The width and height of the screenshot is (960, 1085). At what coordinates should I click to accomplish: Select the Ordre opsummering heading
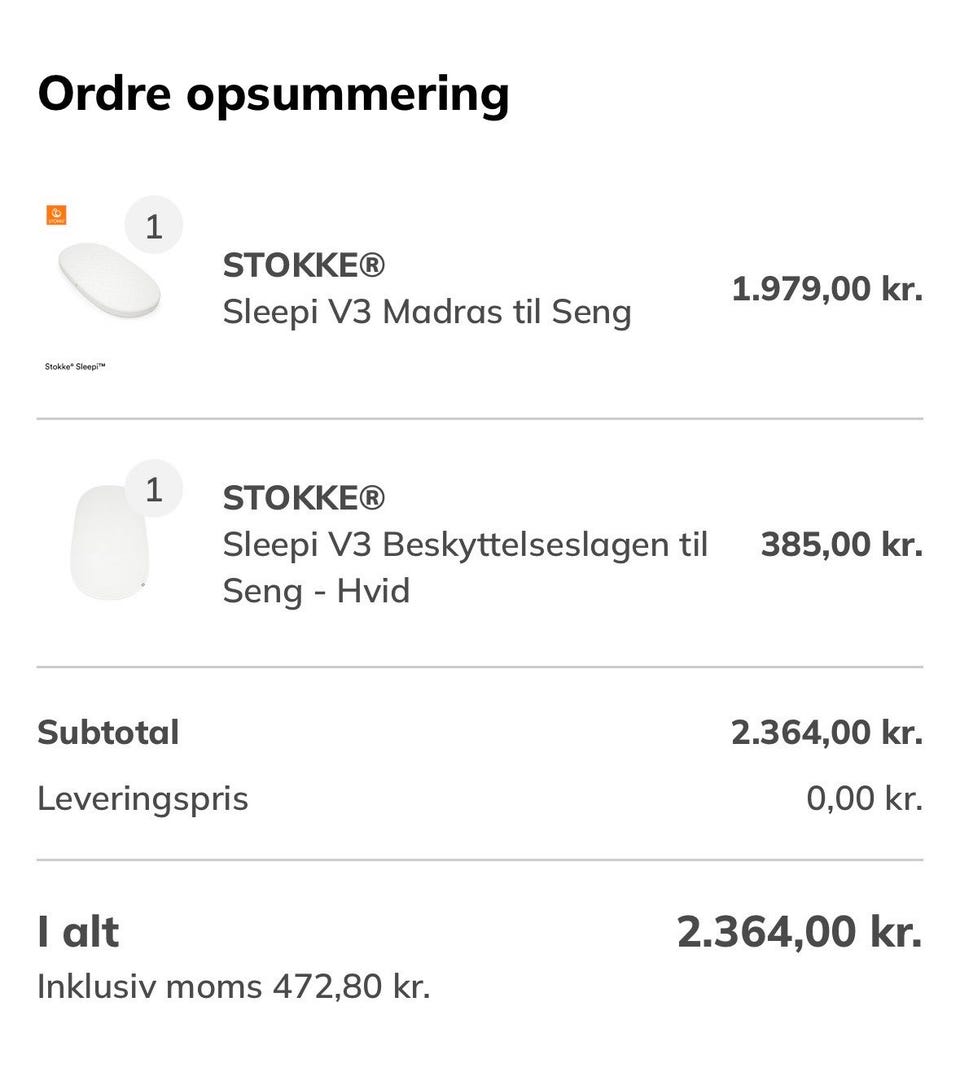(273, 94)
